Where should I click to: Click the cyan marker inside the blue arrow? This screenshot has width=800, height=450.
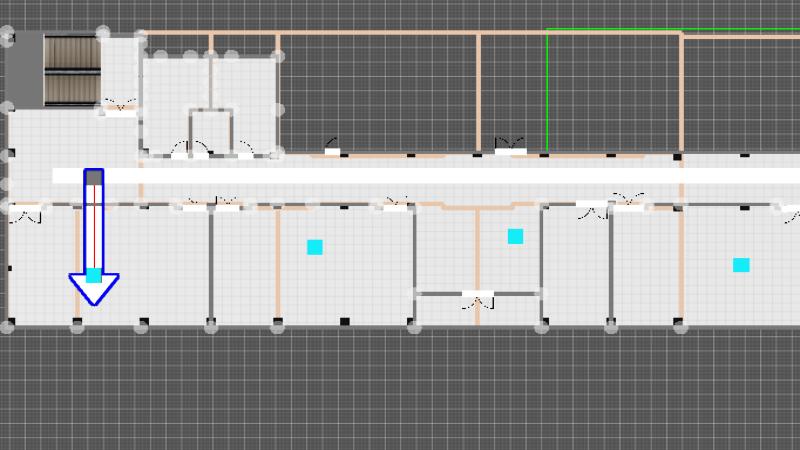[x=93, y=274]
